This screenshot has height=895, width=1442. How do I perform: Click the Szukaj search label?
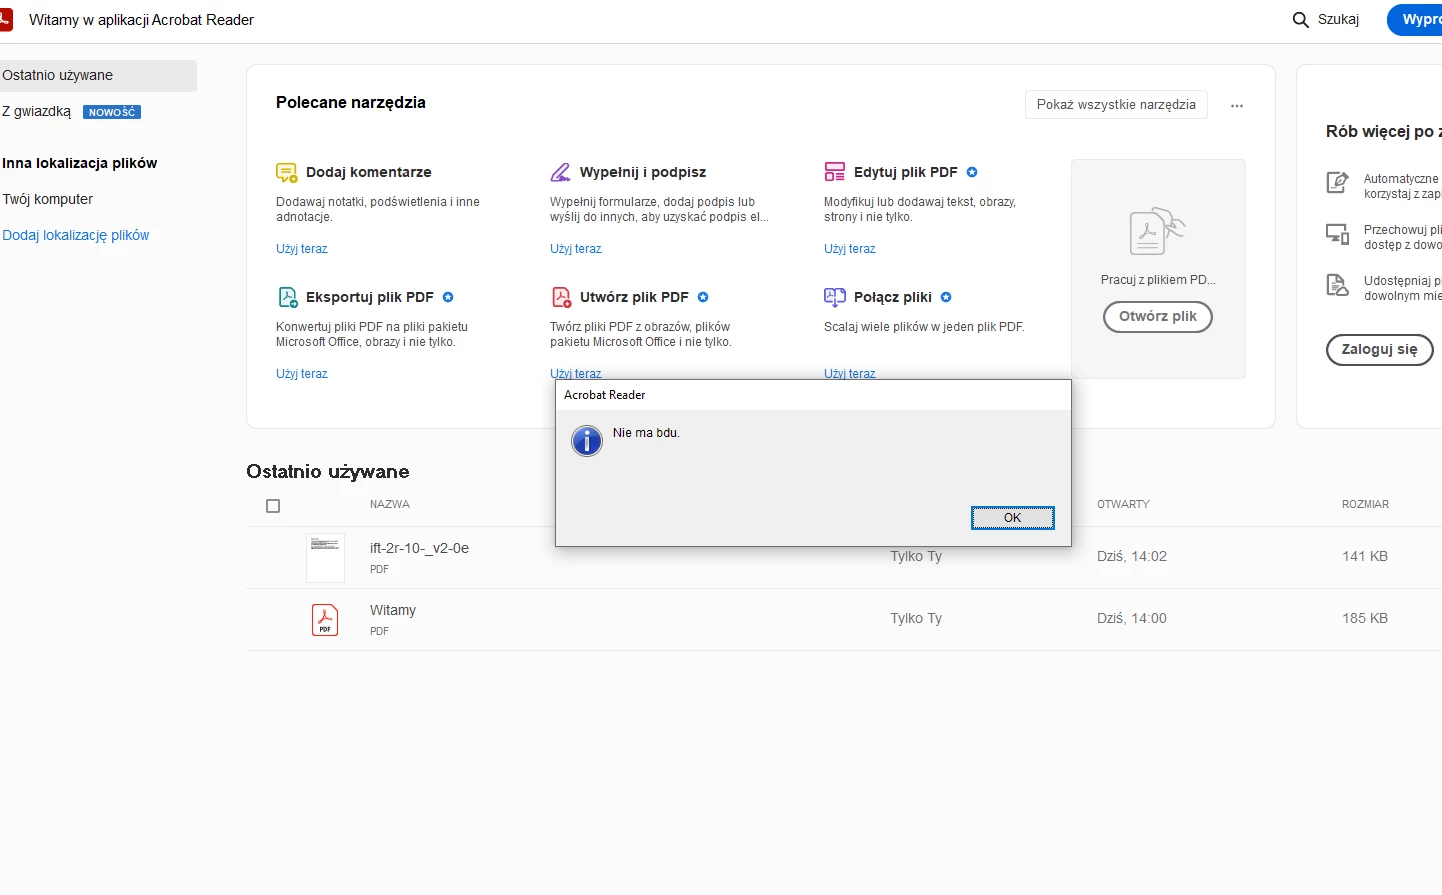[1338, 20]
